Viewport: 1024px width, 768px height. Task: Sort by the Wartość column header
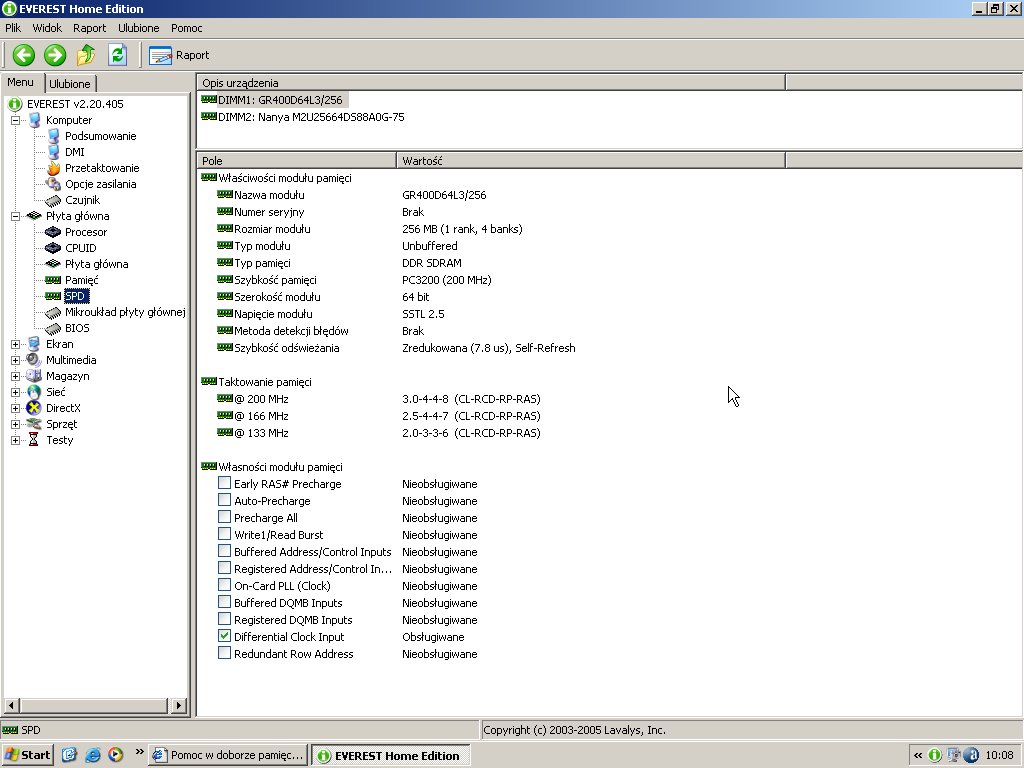(590, 161)
